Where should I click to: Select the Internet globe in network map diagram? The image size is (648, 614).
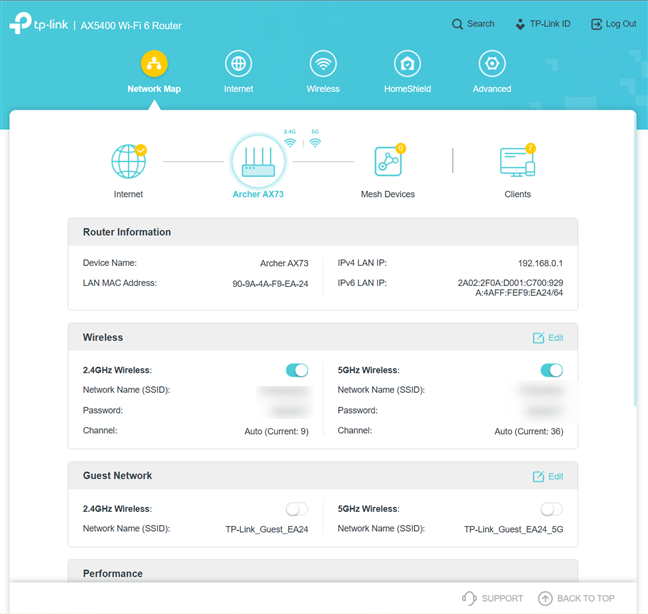[129, 161]
